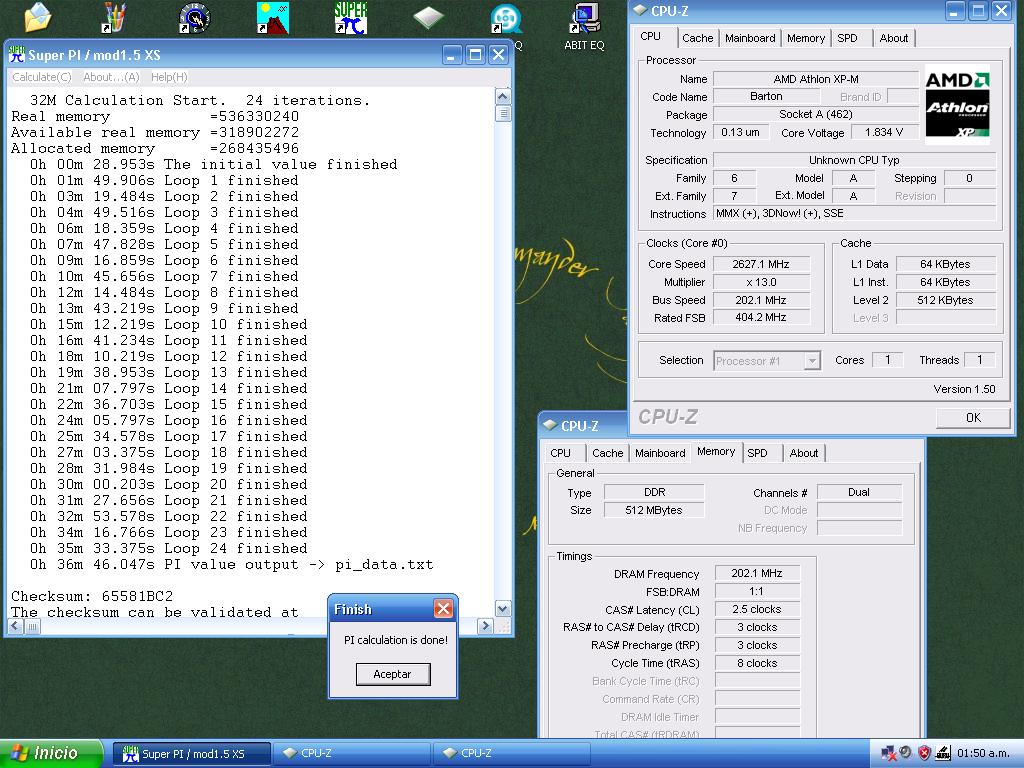Click the horizontal scrollbar thumb in Super PI
This screenshot has height=768, width=1024.
click(x=32, y=626)
